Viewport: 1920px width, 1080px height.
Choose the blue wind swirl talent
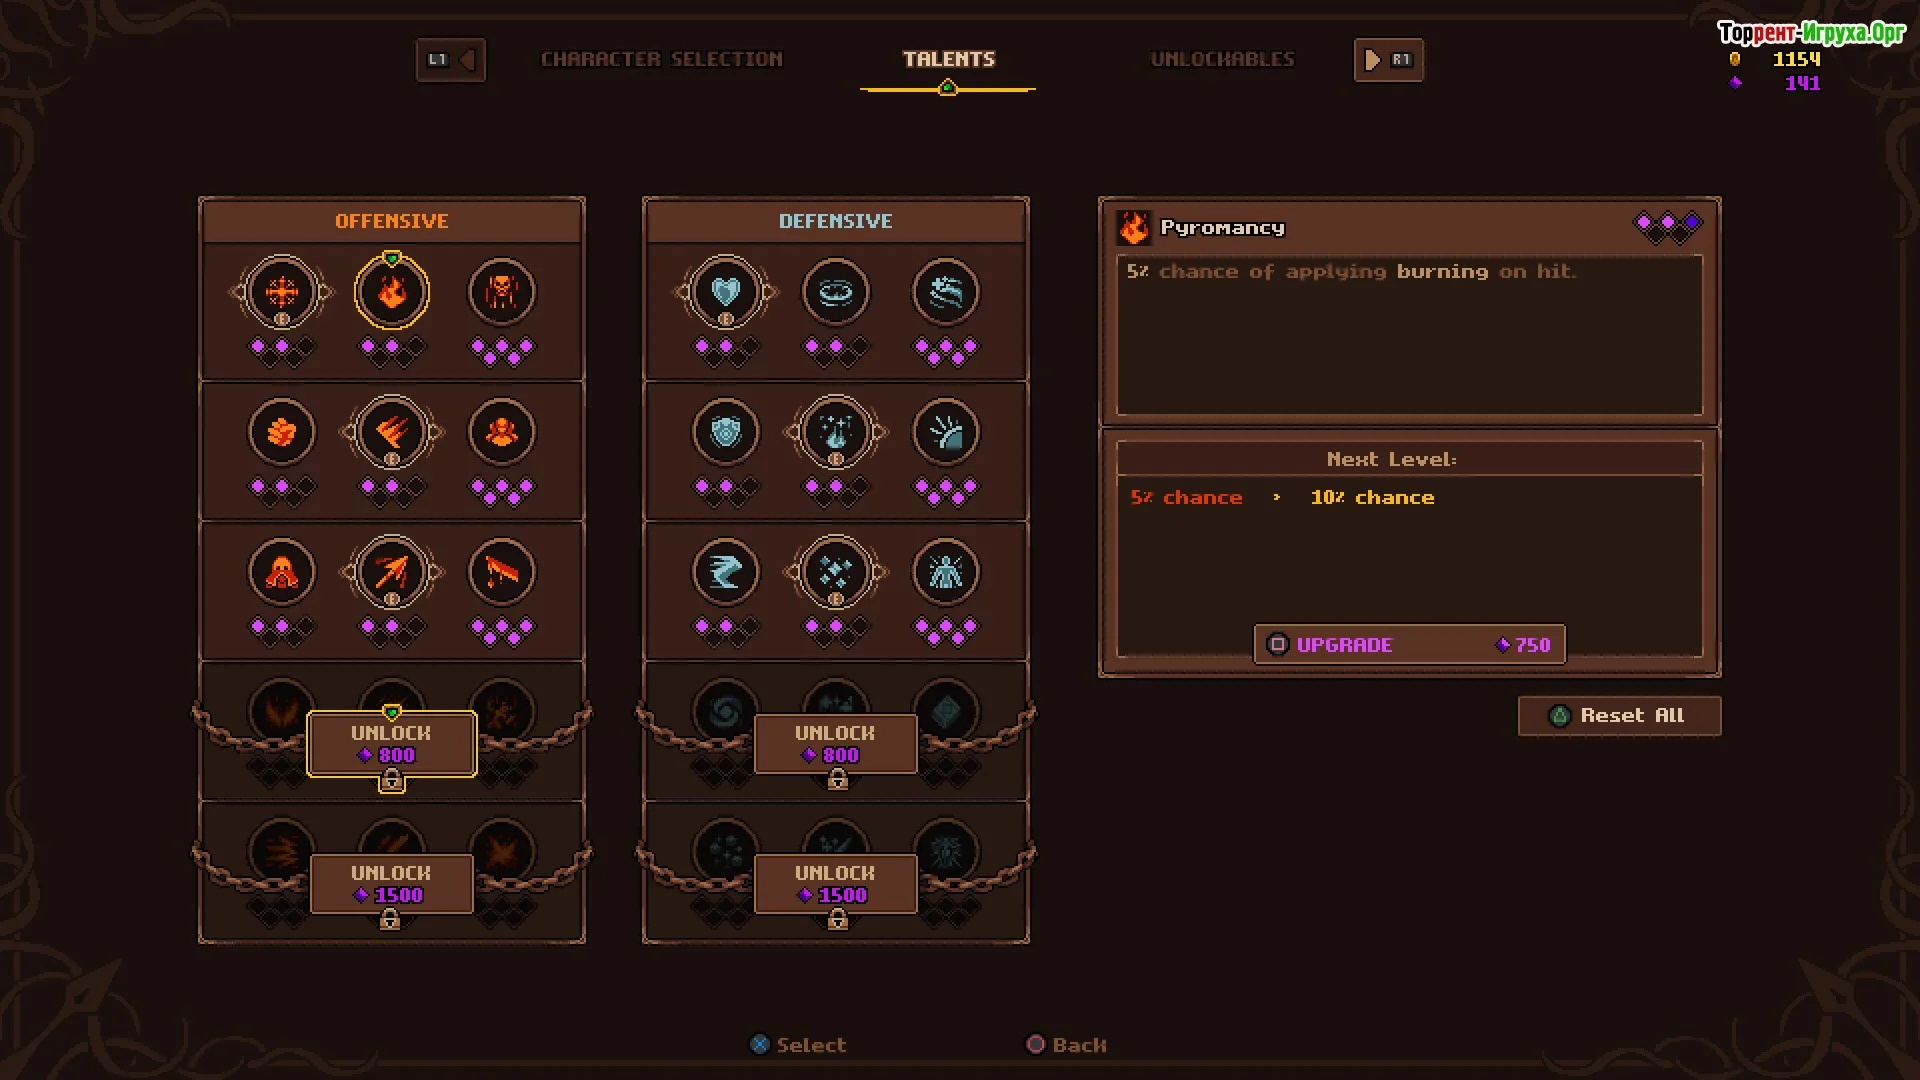pyautogui.click(x=726, y=572)
